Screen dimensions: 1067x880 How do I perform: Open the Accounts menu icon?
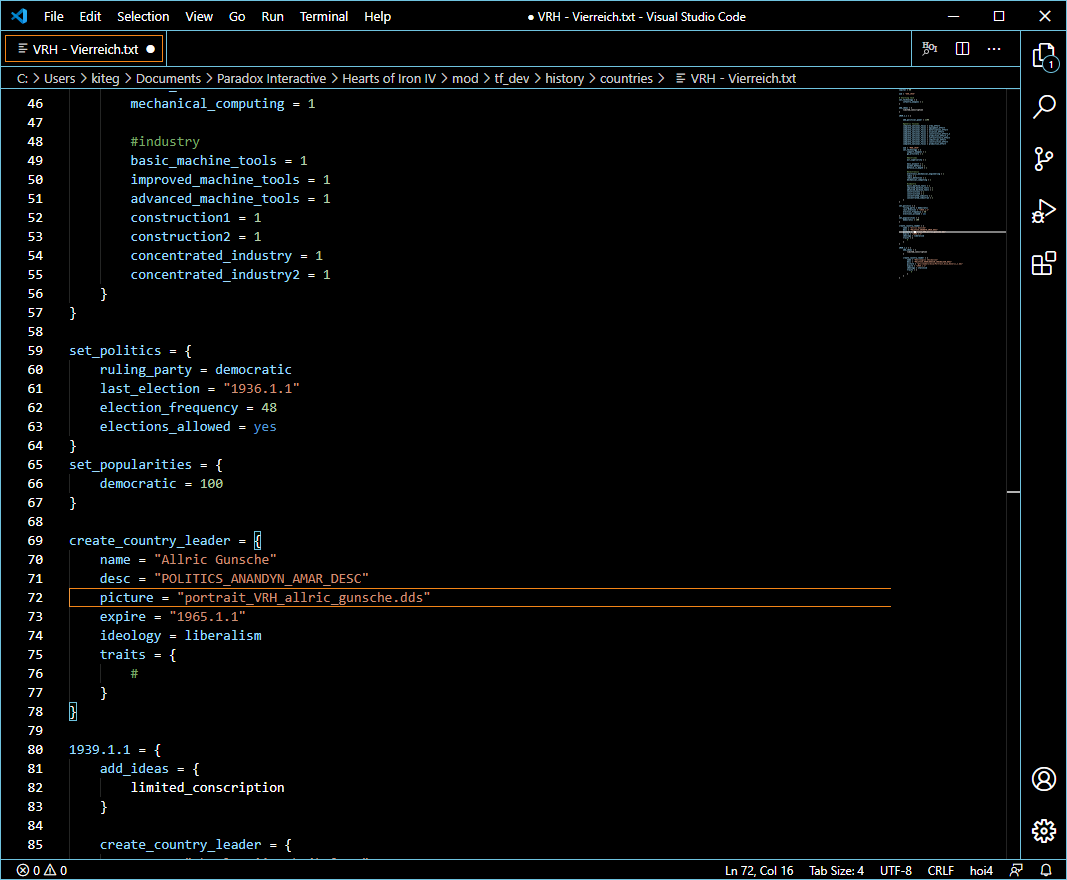pyautogui.click(x=1043, y=779)
